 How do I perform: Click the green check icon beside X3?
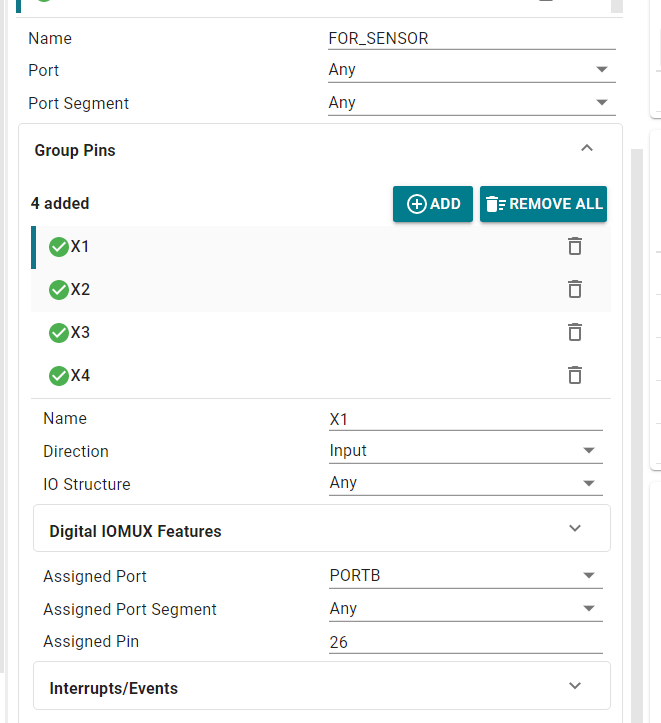tap(59, 333)
